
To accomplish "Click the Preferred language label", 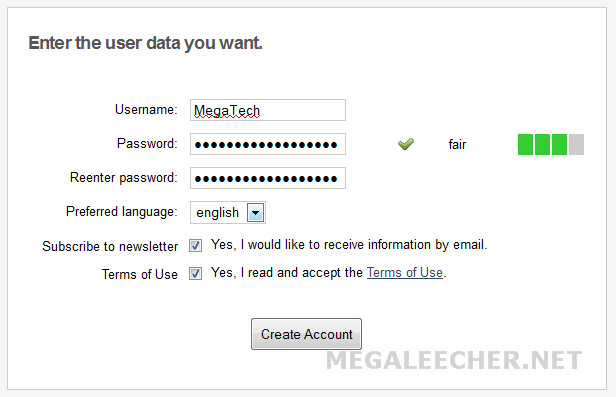I will pos(122,212).
